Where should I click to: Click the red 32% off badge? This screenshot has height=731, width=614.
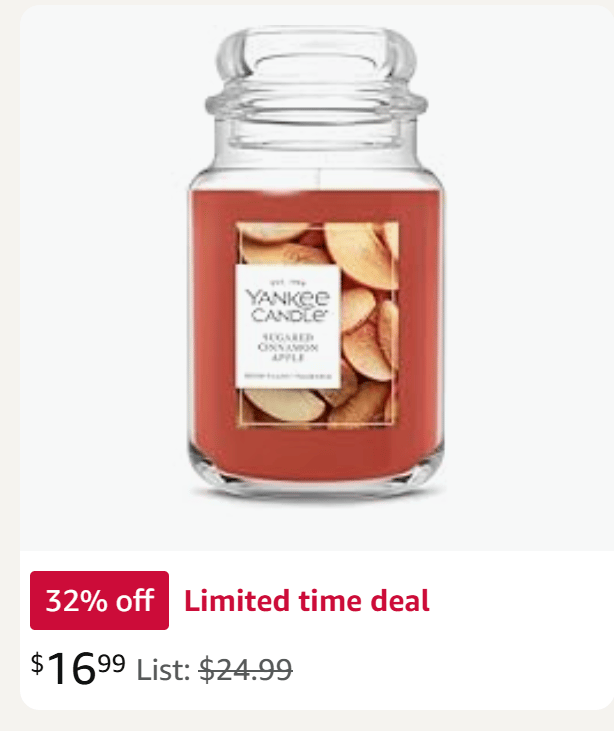point(99,600)
